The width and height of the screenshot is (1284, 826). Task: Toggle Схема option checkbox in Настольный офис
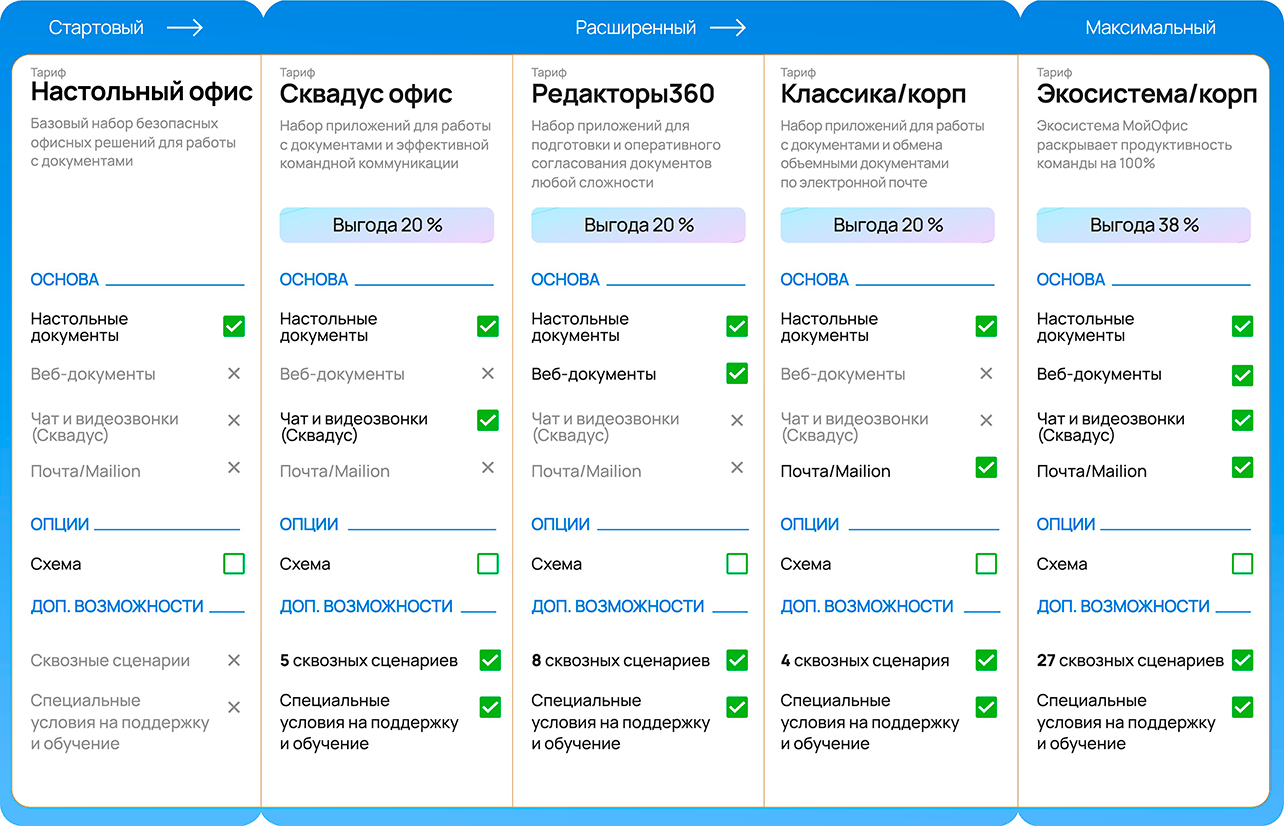pos(234,564)
